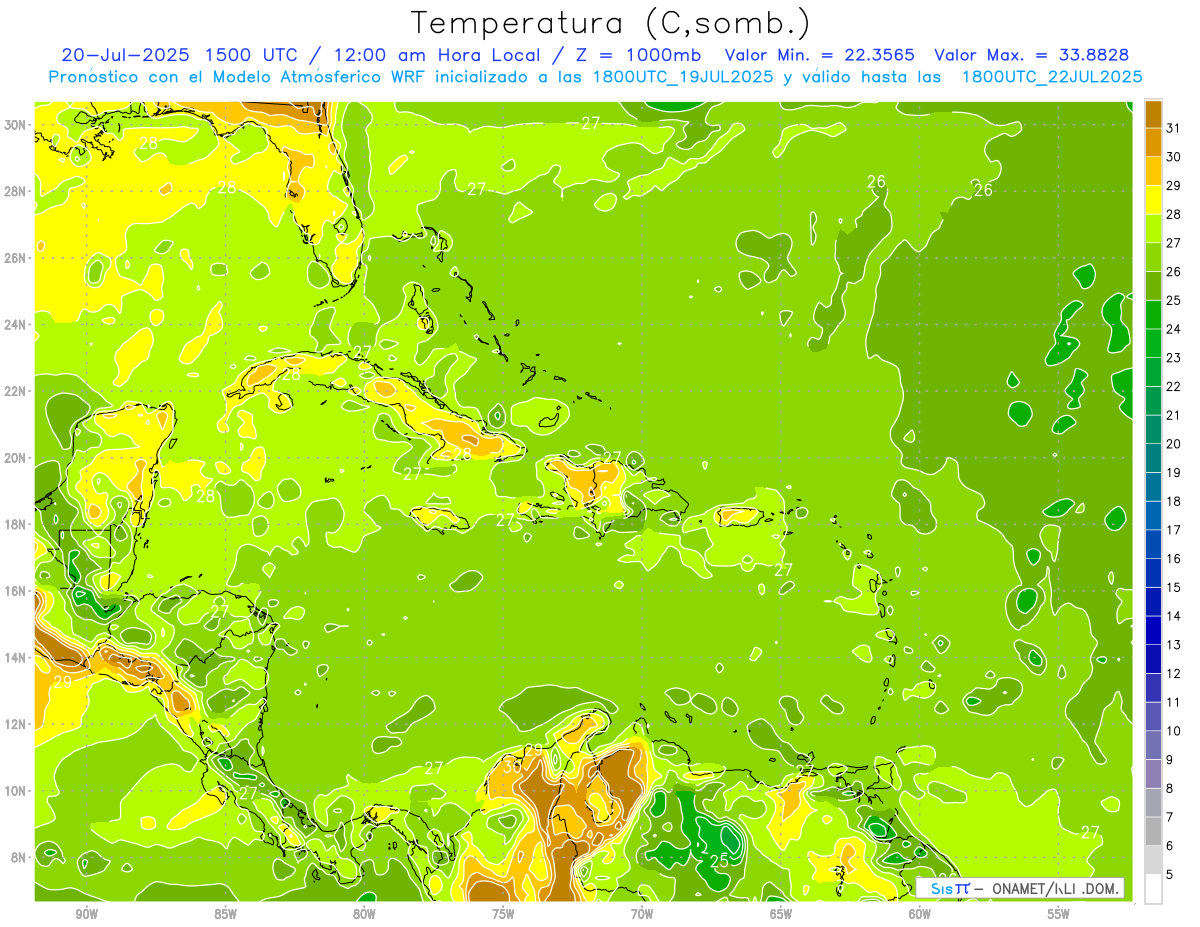Click the brown color bar segment above 31

(1154, 113)
